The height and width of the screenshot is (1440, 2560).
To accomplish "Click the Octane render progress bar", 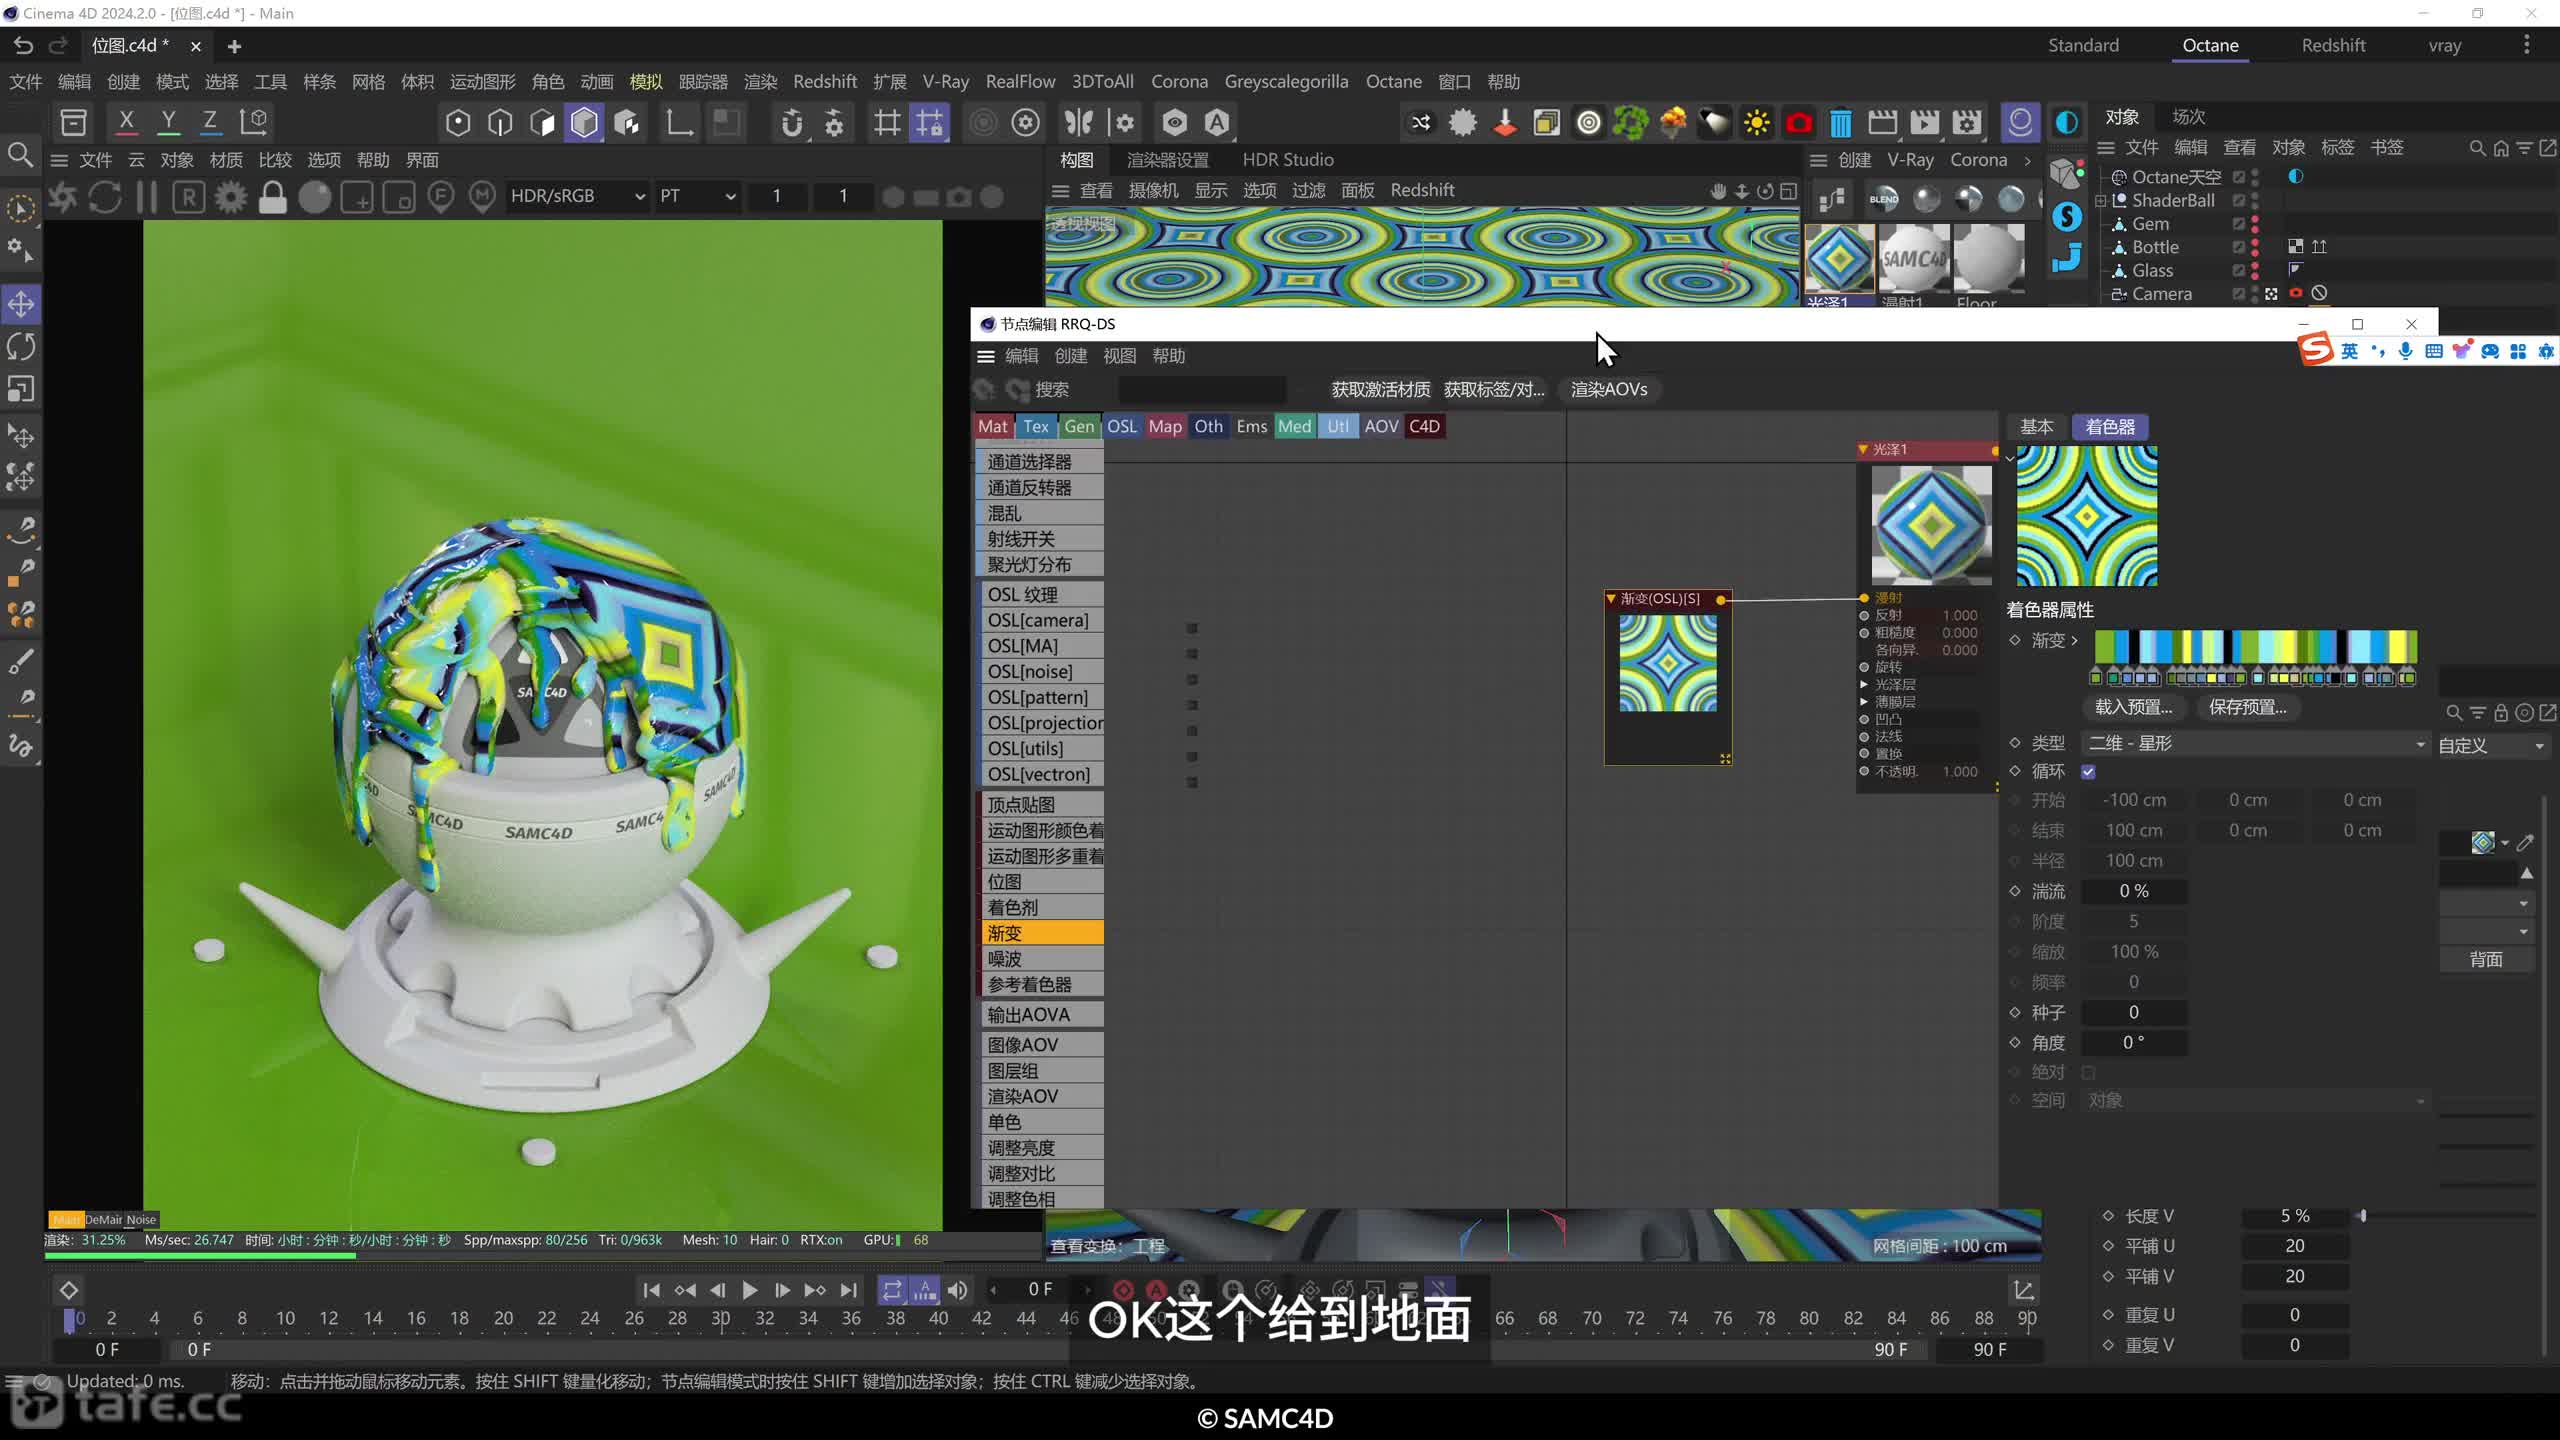I will (x=543, y=1255).
